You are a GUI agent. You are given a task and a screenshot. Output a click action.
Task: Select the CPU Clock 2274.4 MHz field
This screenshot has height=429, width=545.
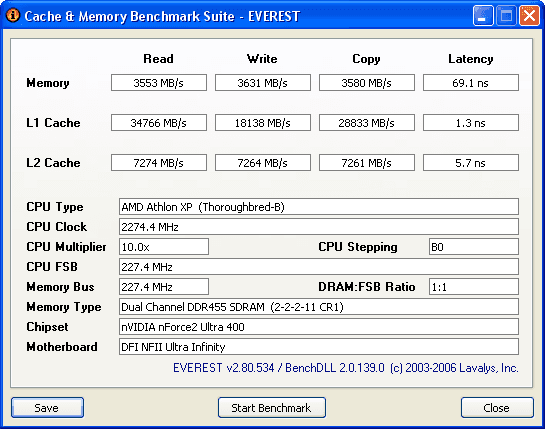tap(319, 227)
